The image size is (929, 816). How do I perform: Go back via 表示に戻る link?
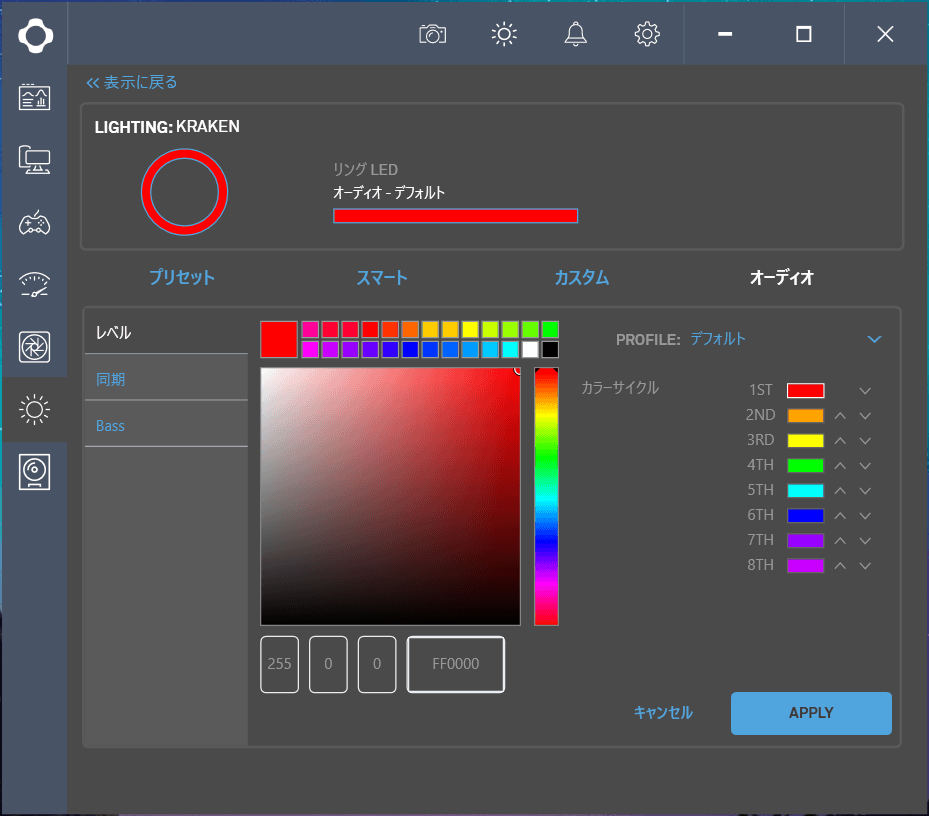132,82
